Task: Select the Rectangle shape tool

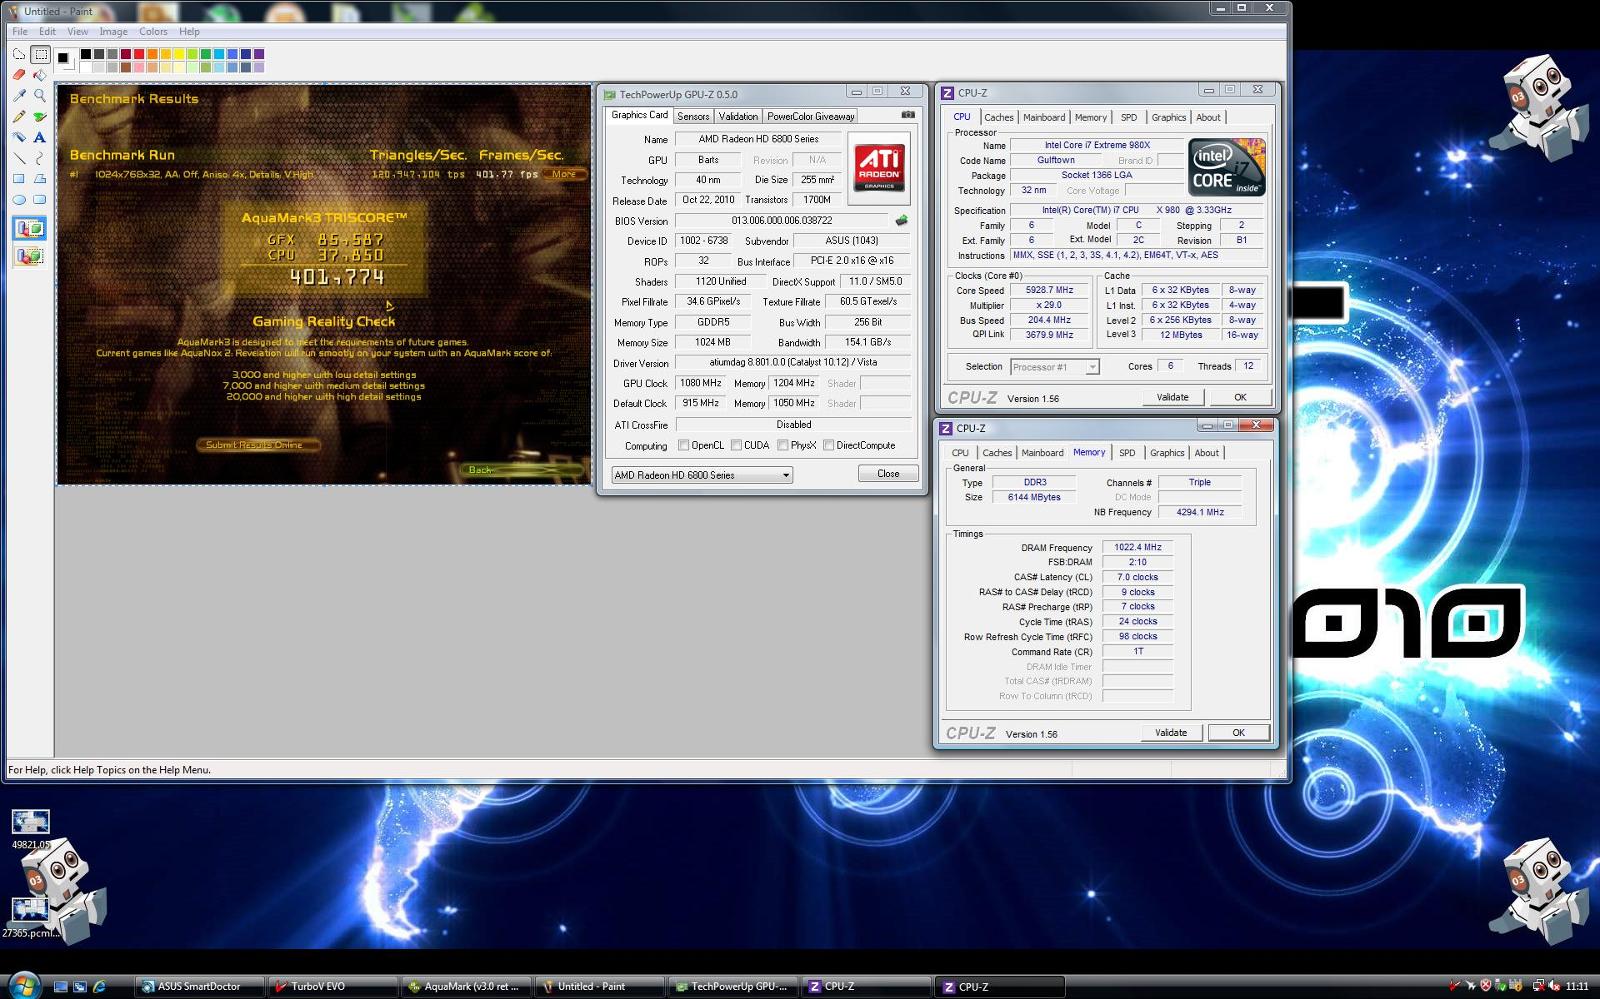Action: pos(19,179)
